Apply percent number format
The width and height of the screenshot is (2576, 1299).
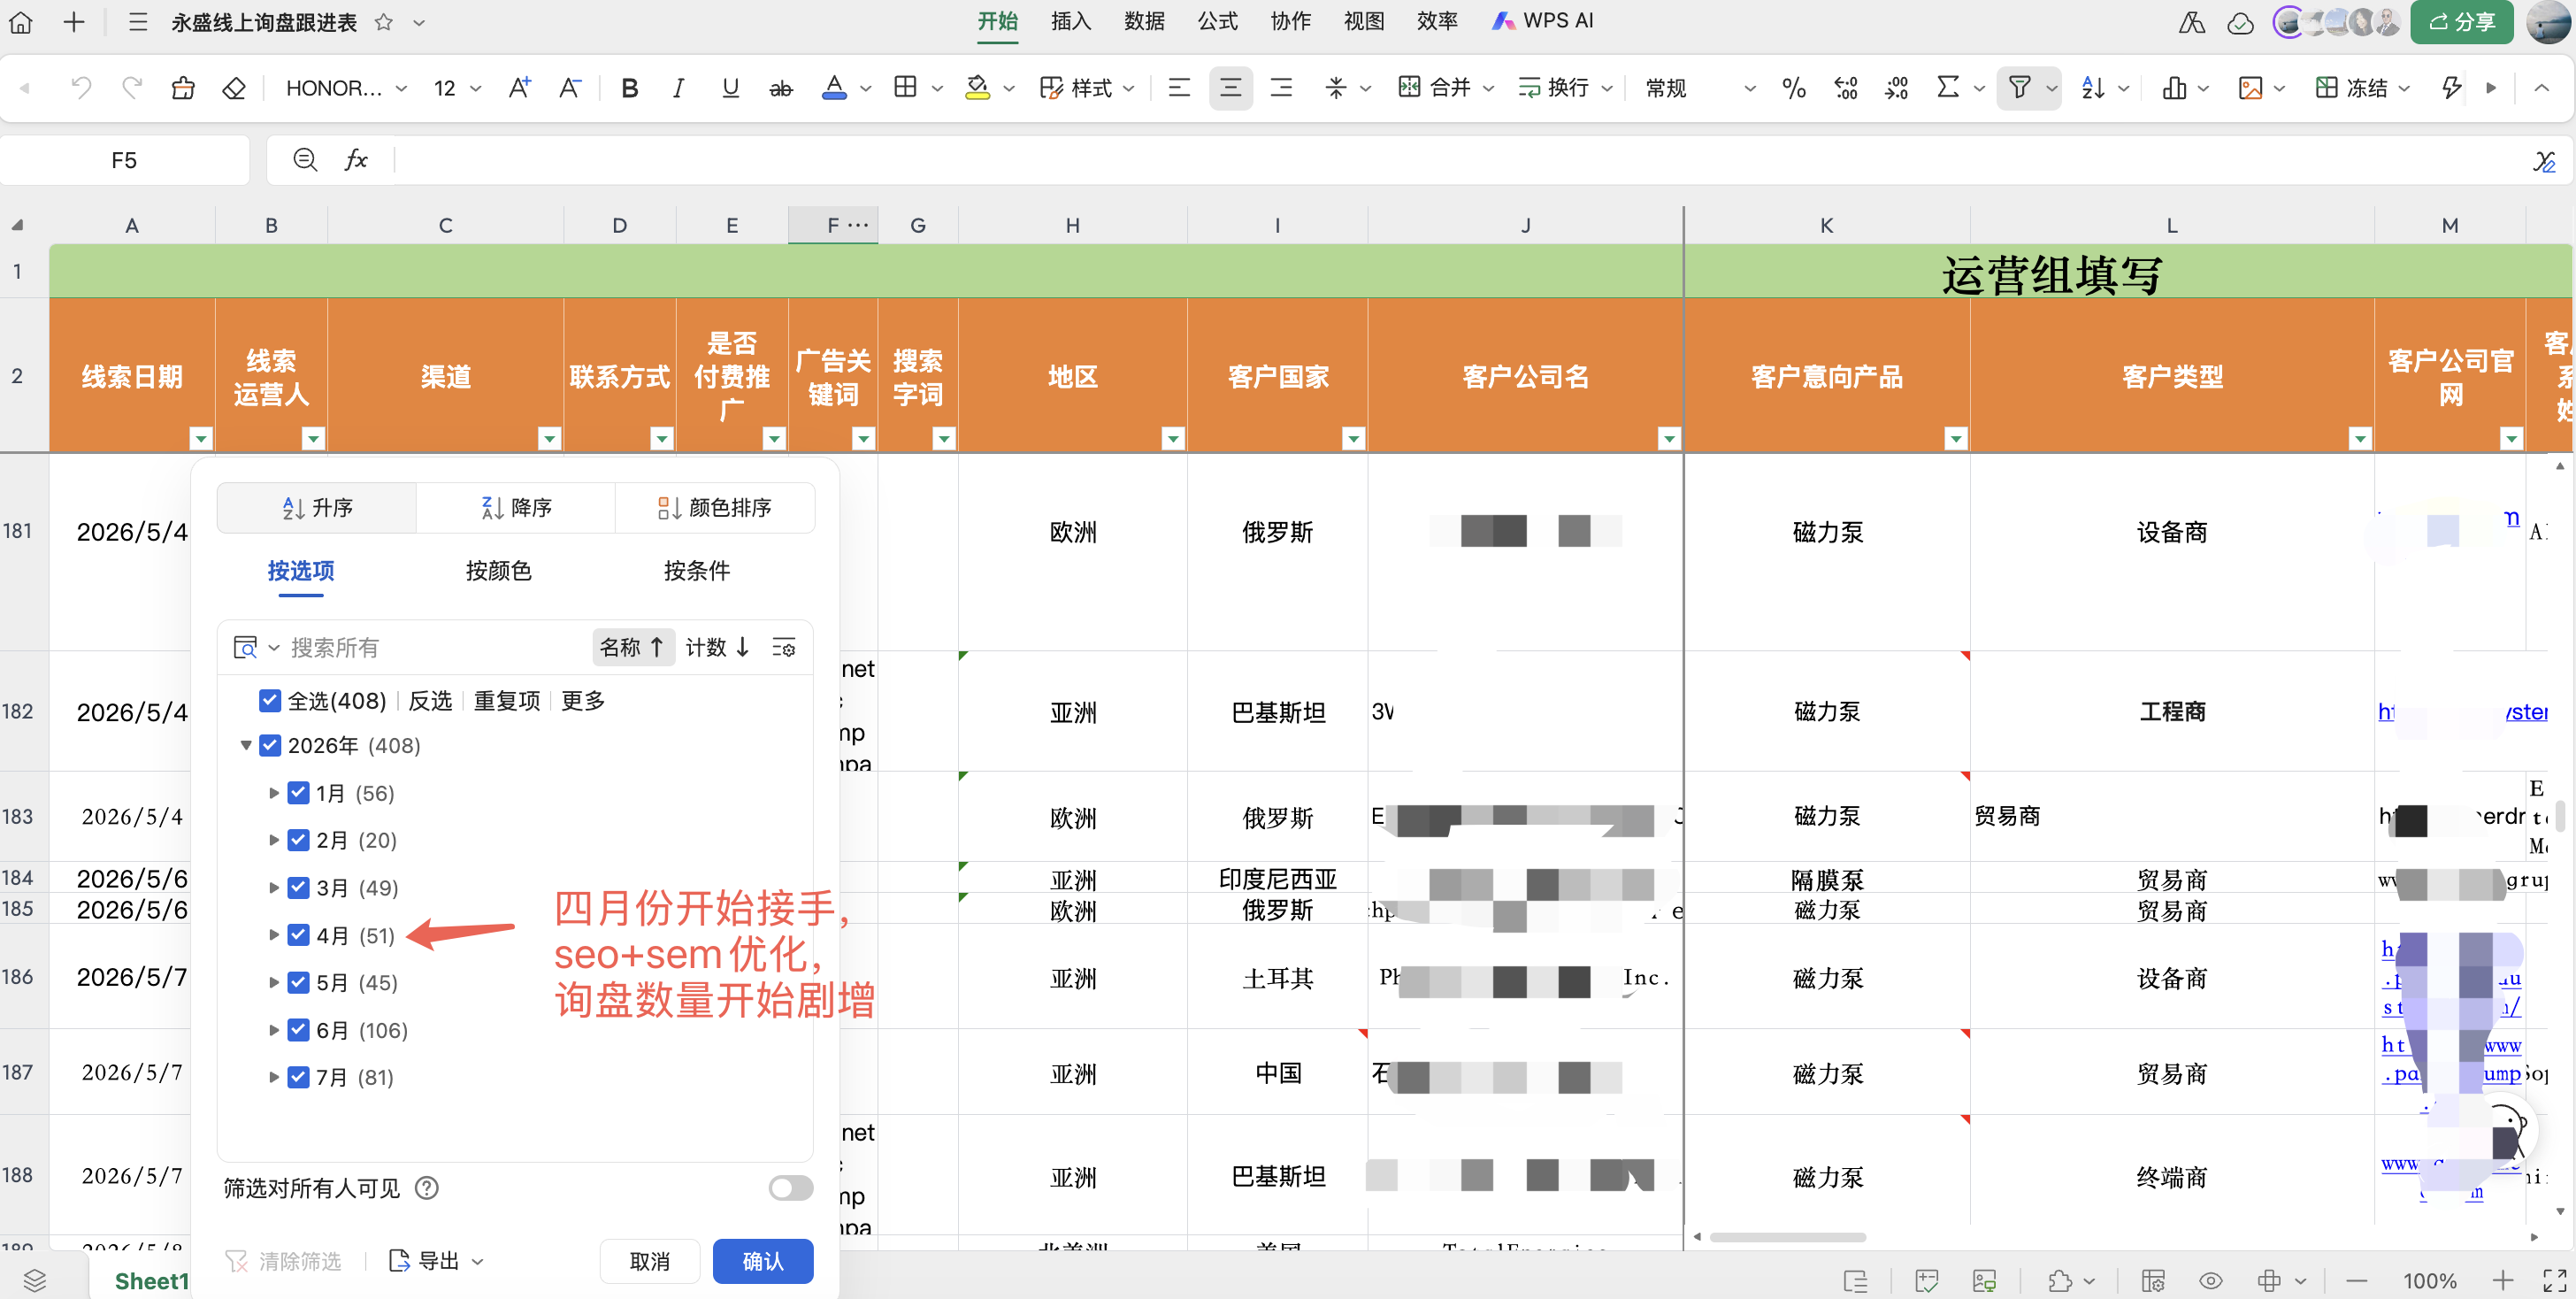click(x=1794, y=88)
